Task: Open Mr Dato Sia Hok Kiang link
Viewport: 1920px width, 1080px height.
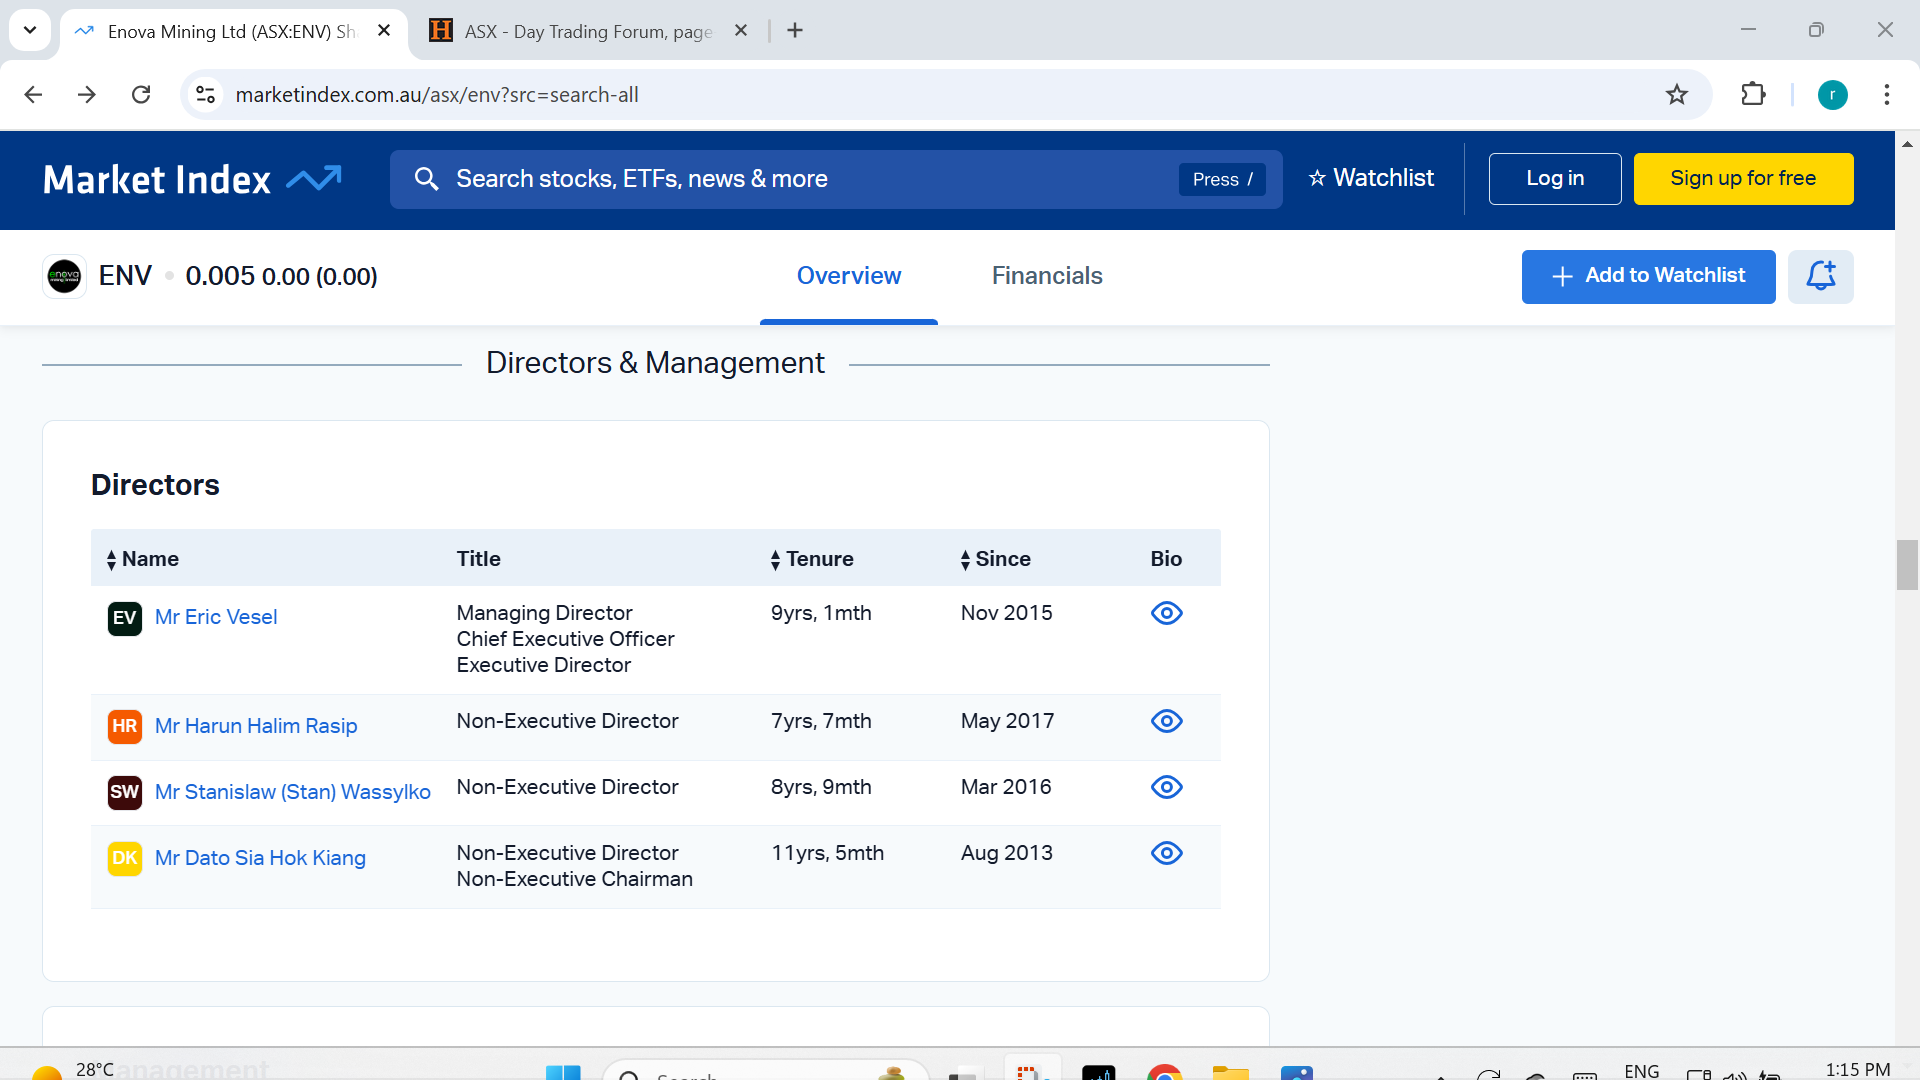Action: [x=260, y=858]
